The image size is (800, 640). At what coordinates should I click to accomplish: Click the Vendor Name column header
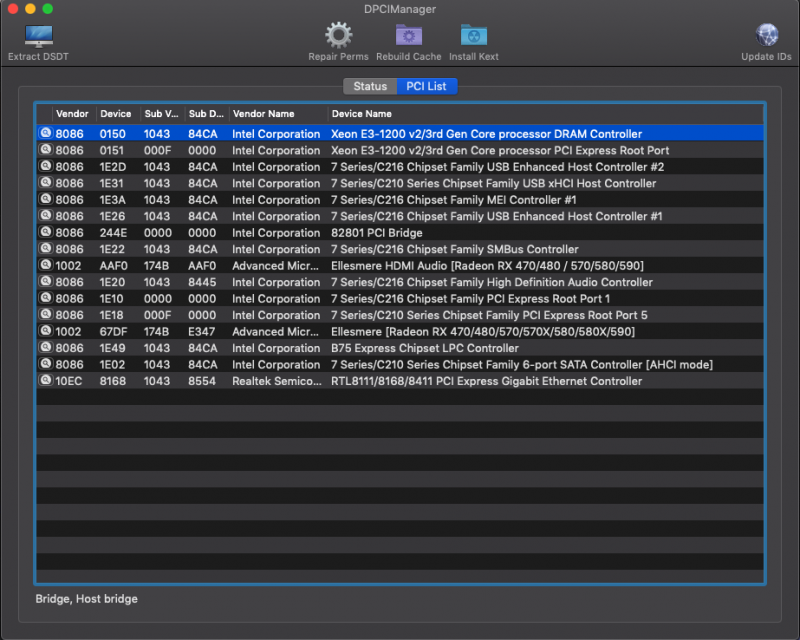coord(263,114)
